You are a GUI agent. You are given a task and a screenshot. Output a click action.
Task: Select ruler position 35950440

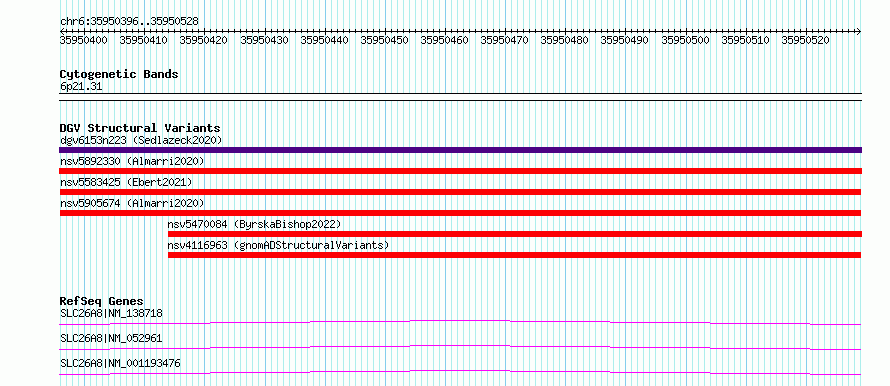click(x=324, y=40)
